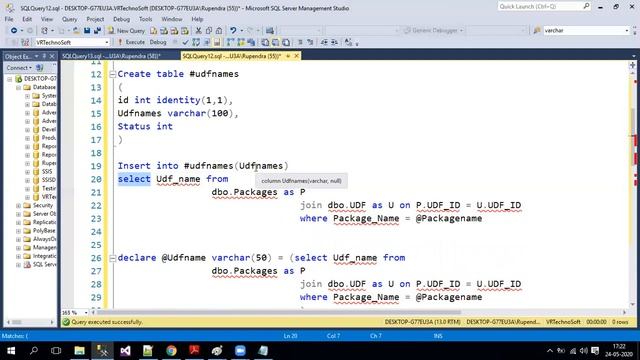Viewport: 640px width, 360px height.
Task: Open the Query menu
Action: [69, 19]
